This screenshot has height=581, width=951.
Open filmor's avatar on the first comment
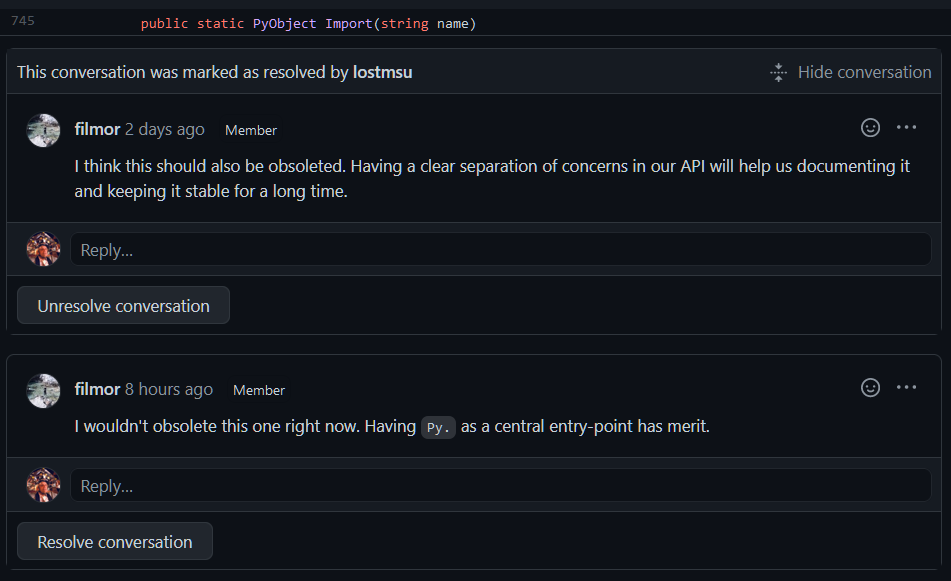(x=44, y=130)
